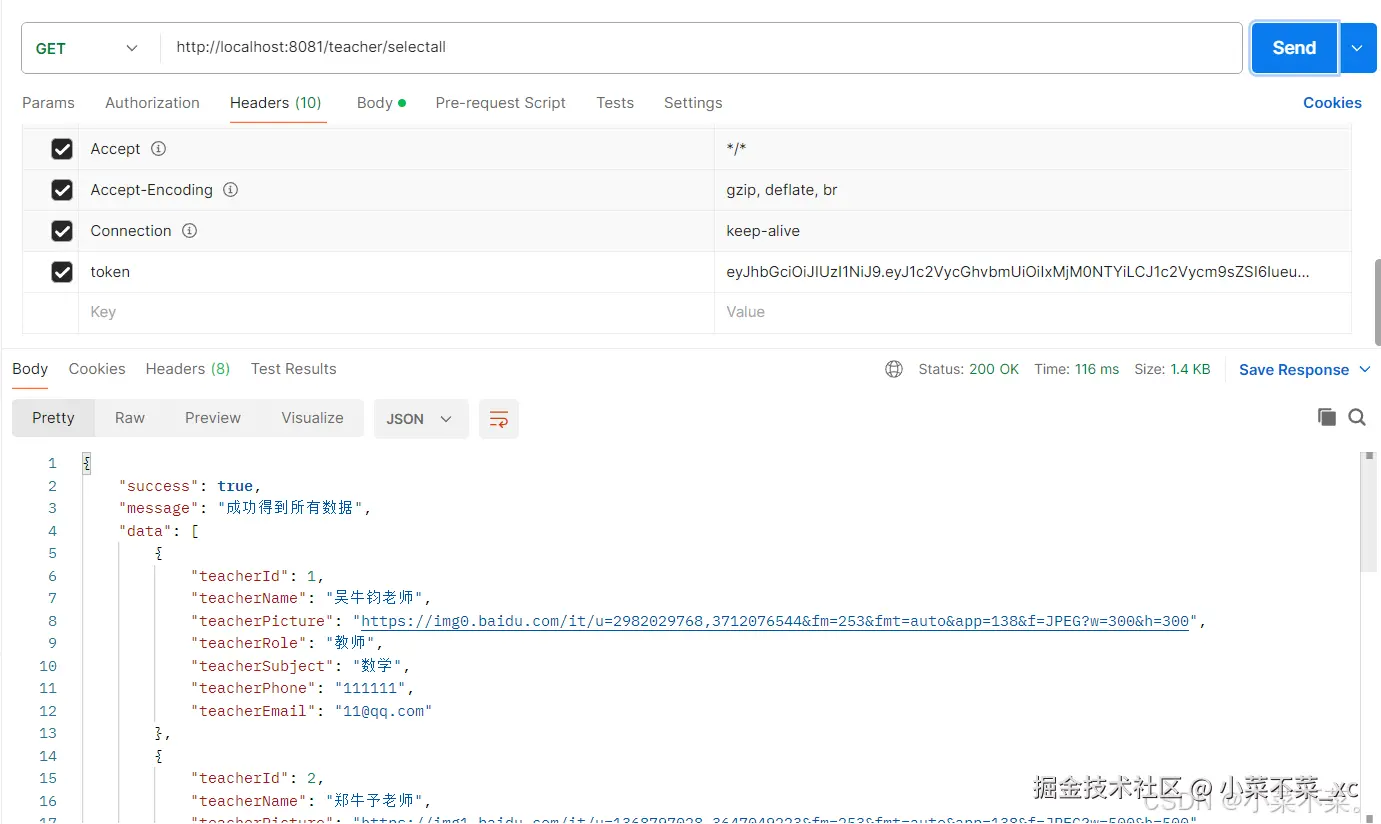Image resolution: width=1381 pixels, height=824 pixels.
Task: Open the img0.baidu.com teacherPicture link
Action: click(x=775, y=621)
